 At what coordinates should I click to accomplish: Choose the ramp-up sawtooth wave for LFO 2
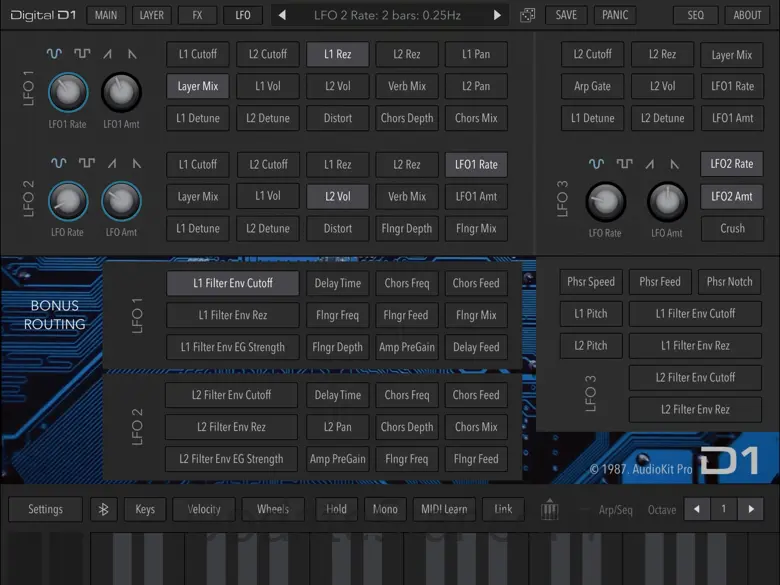[112, 163]
